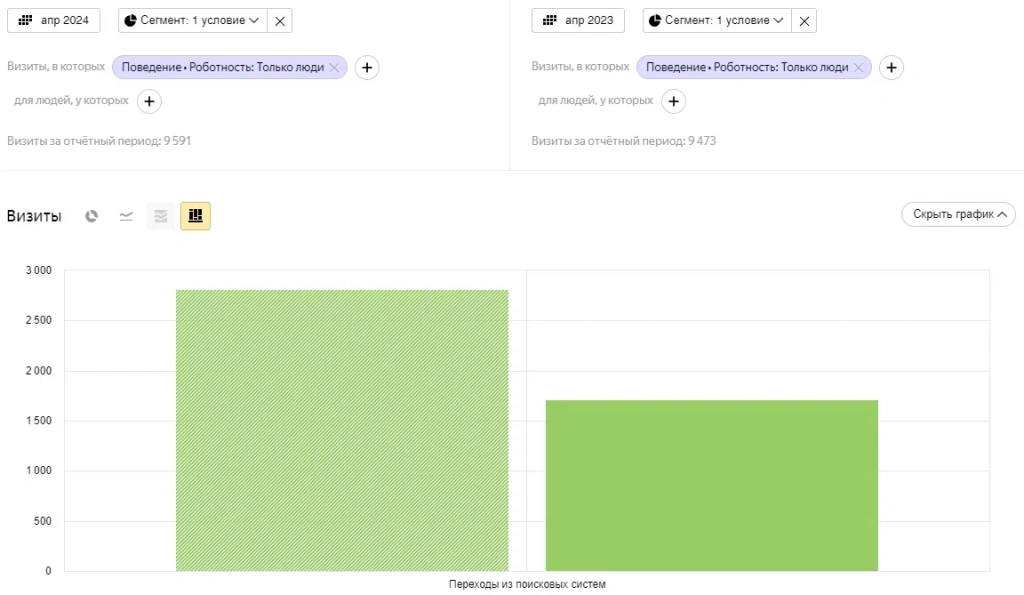Viewport: 1024px width, 595px height.
Task: Click the calendar icon beside апр 2024
Action: [25, 20]
